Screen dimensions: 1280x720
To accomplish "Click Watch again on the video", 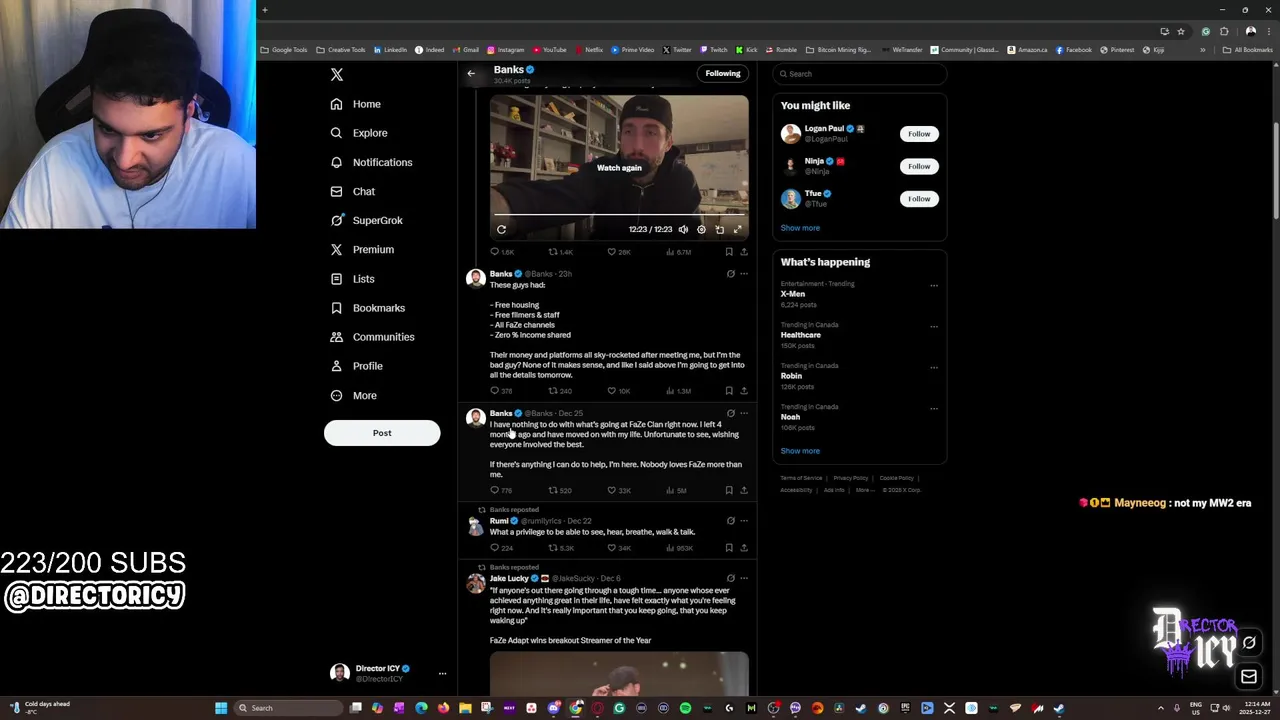I will click(x=619, y=168).
